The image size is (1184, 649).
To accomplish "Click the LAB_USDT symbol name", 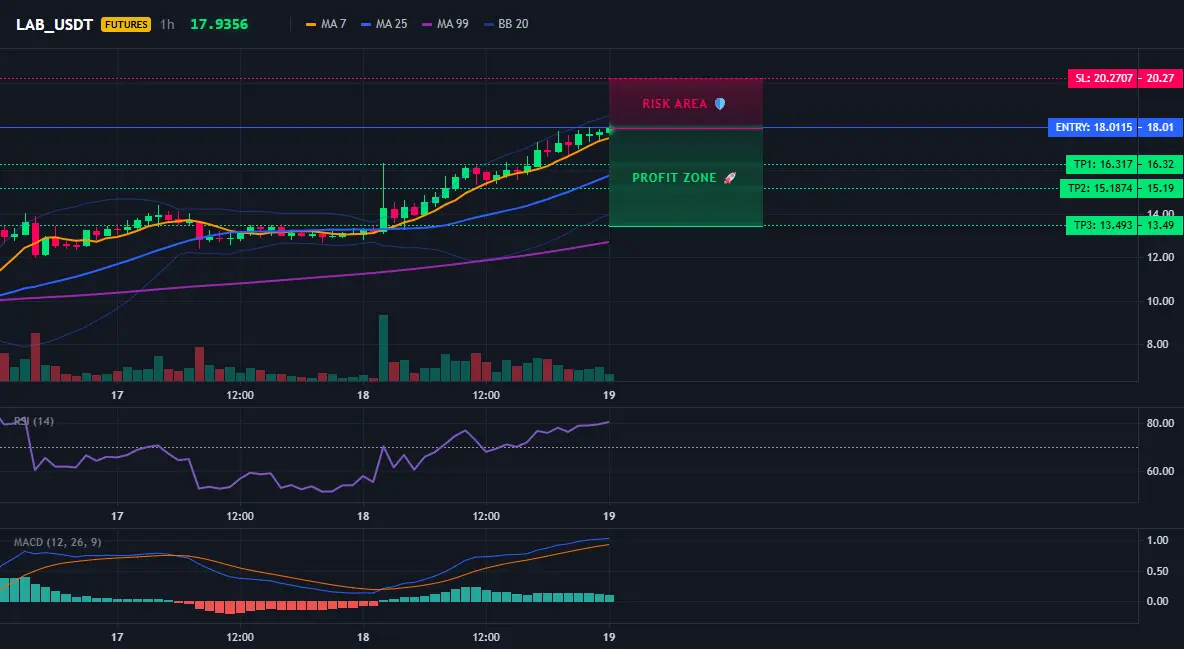I will (x=54, y=24).
